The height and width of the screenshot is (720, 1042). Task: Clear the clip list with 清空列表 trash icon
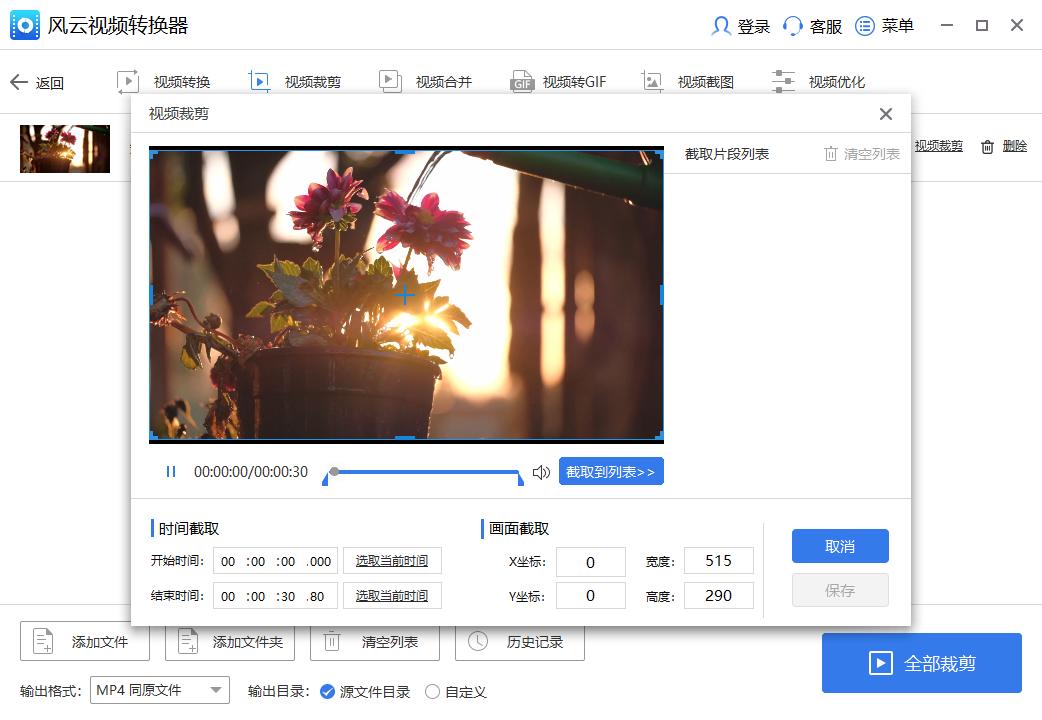pyautogui.click(x=860, y=153)
